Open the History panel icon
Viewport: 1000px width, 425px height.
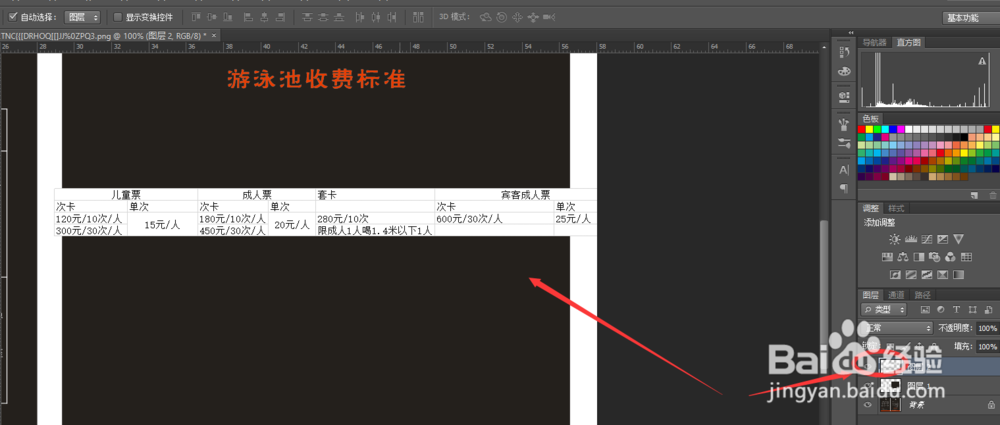coord(844,52)
